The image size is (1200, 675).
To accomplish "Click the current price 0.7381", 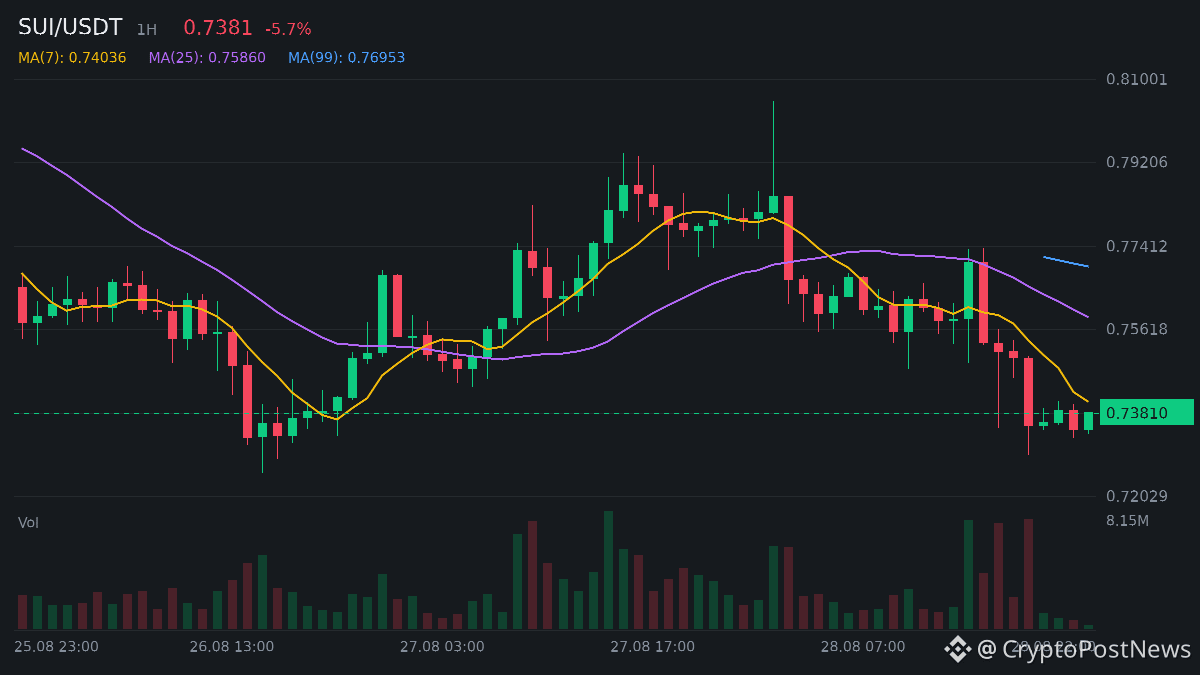I will [x=218, y=28].
